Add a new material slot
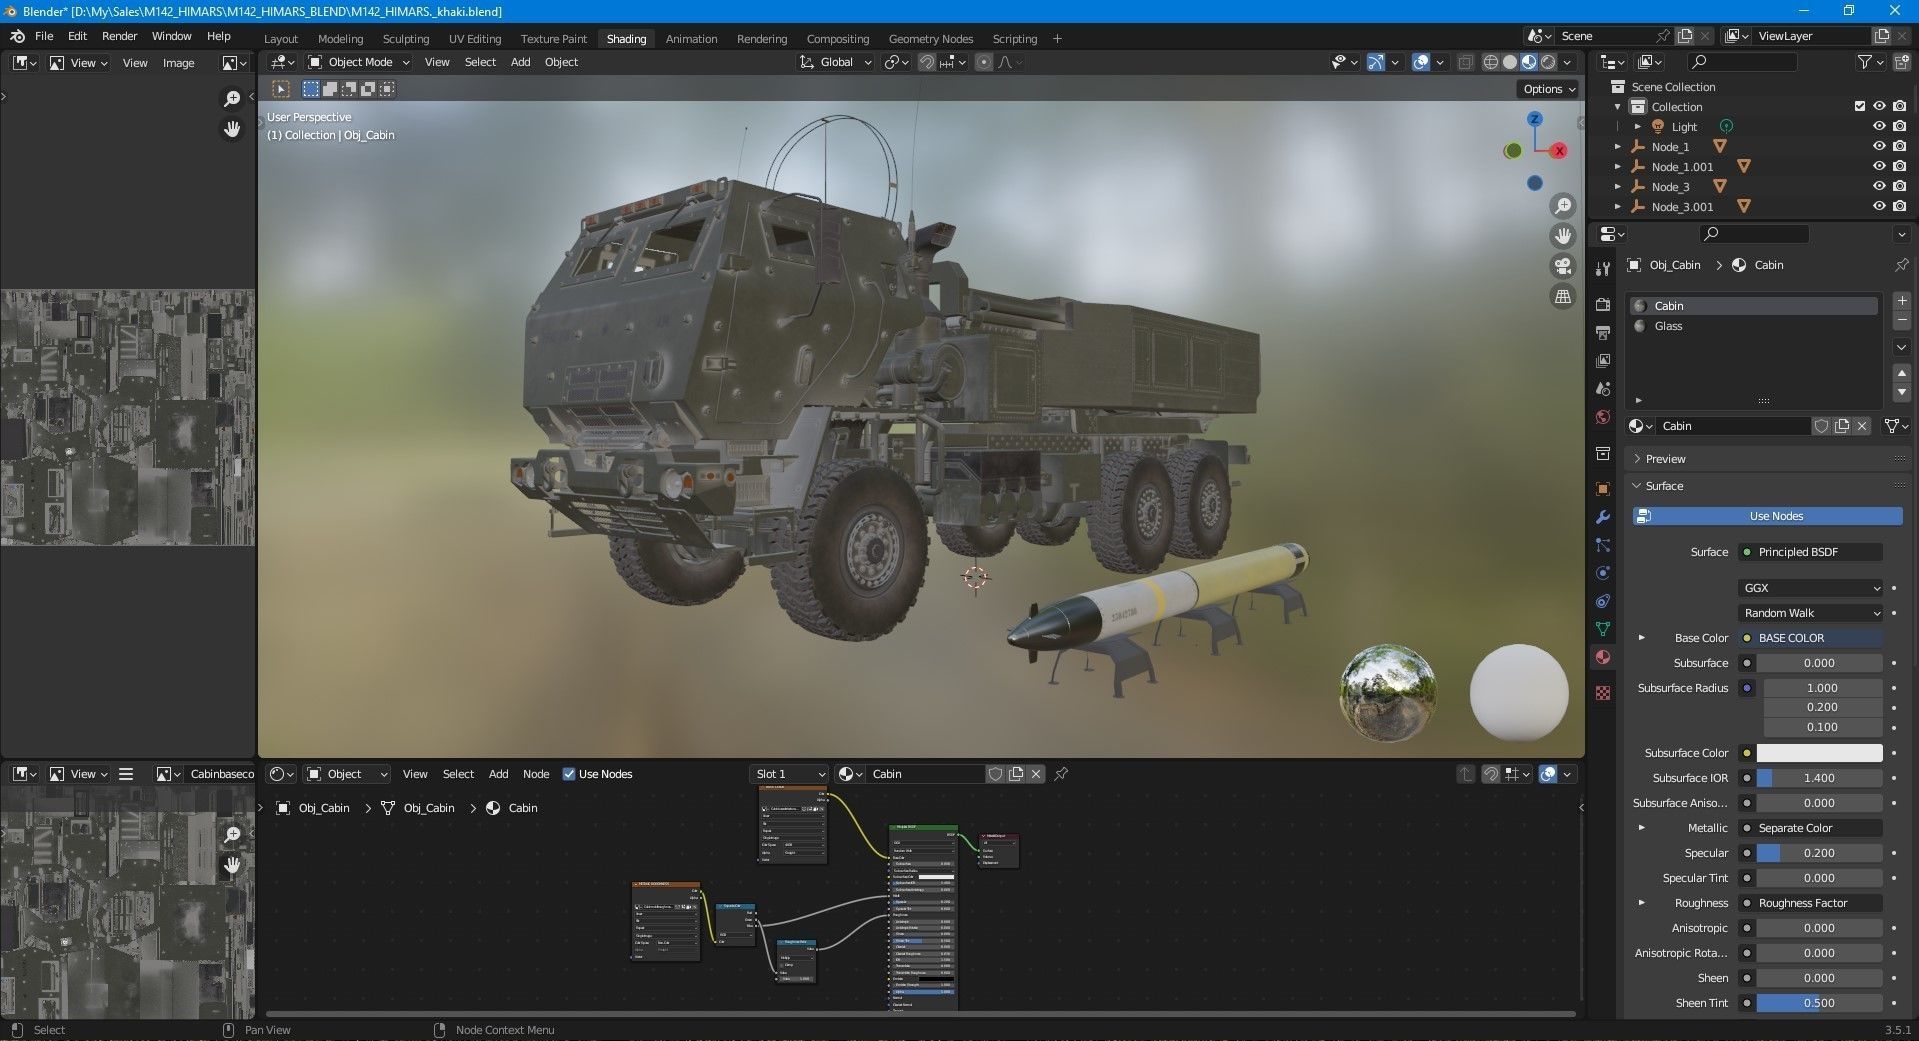The height and width of the screenshot is (1041, 1919). coord(1902,301)
